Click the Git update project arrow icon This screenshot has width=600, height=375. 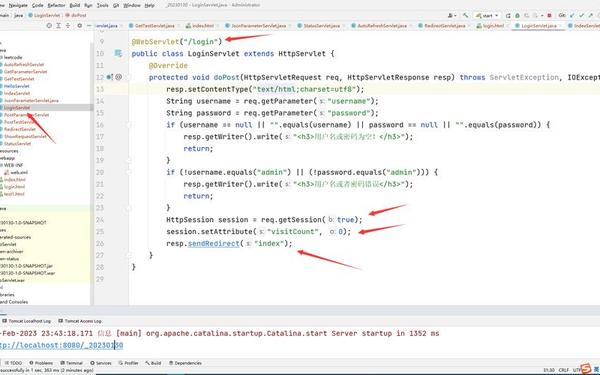572,16
